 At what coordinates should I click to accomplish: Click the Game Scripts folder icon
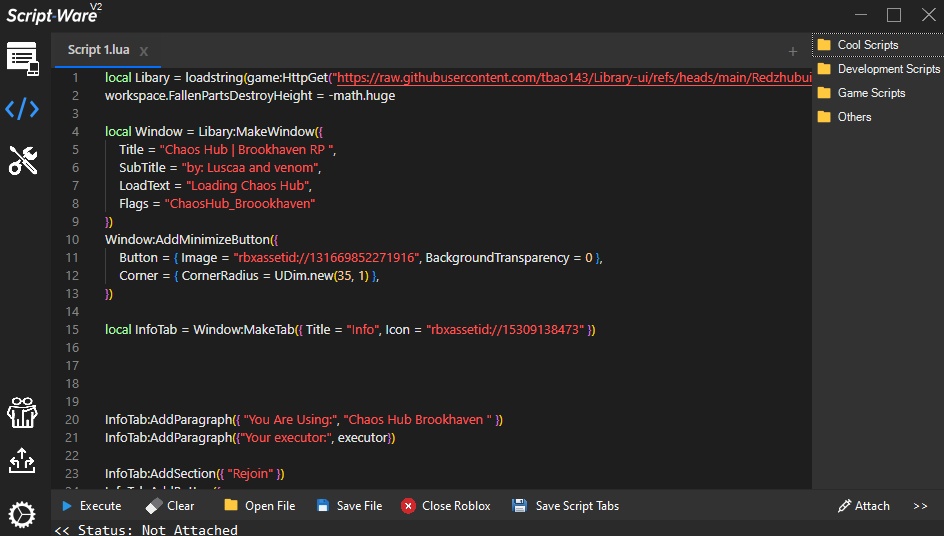tap(824, 93)
